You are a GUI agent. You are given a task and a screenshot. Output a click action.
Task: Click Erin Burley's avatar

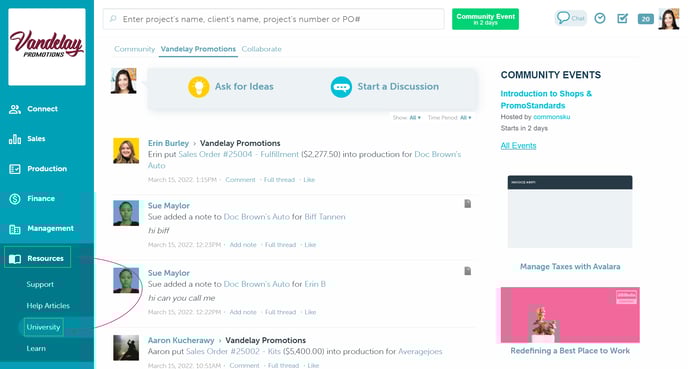click(x=126, y=150)
